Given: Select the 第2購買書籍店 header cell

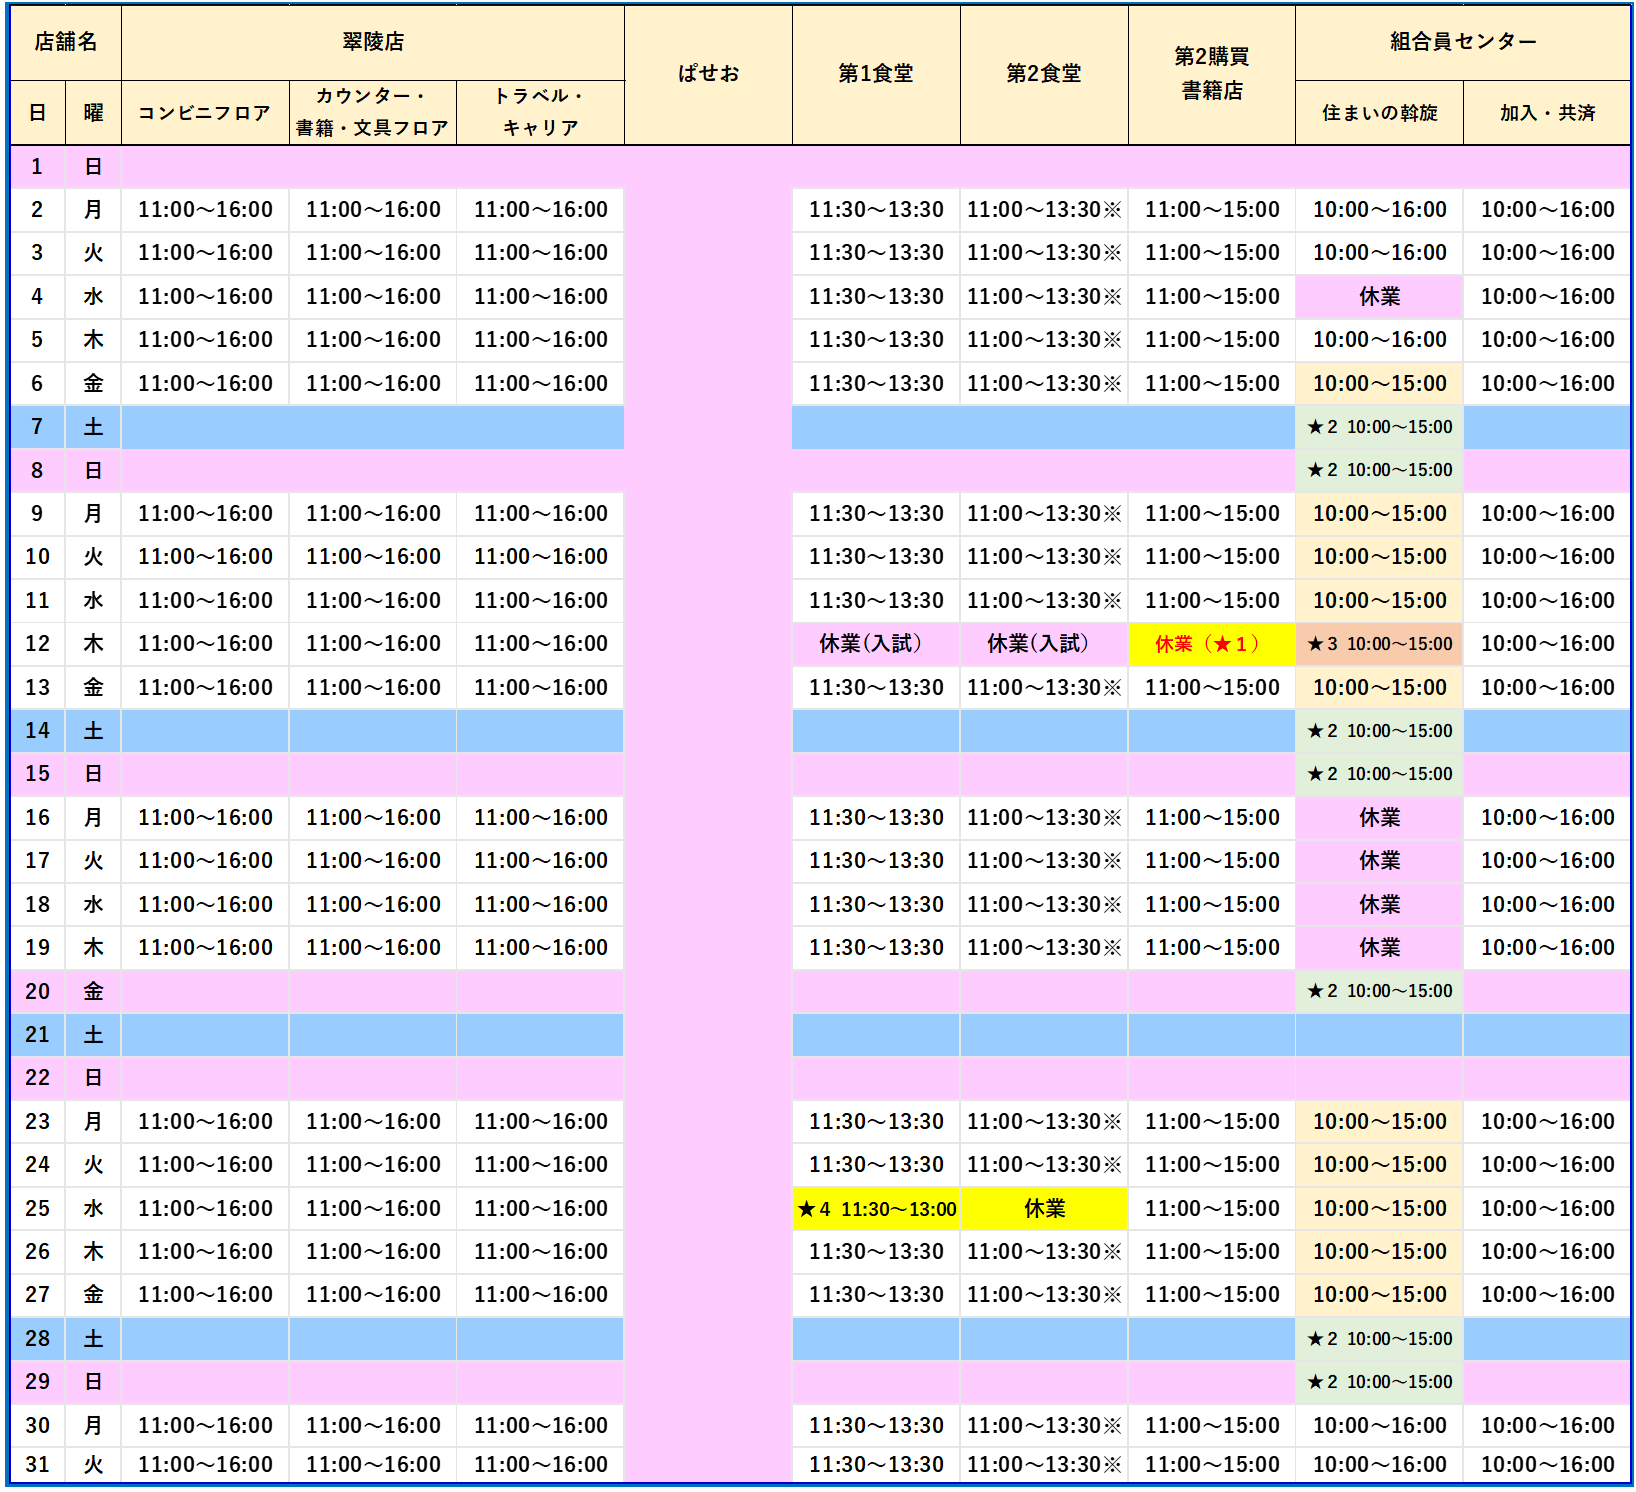Looking at the screenshot, I should (x=1212, y=74).
